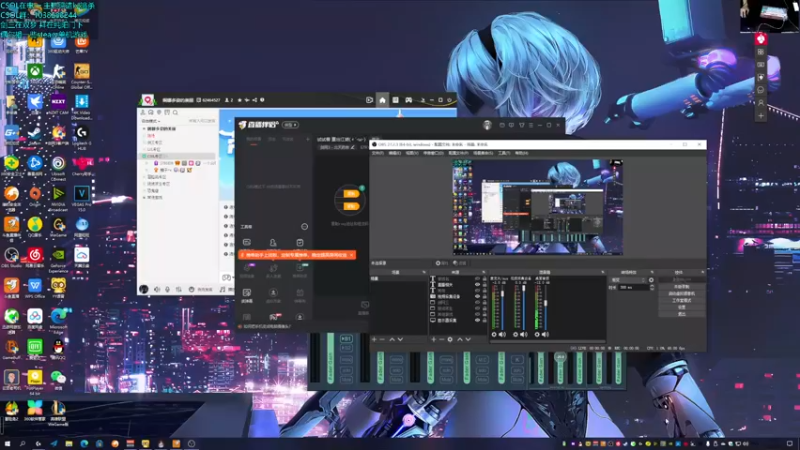Open the Xbox desktop shortcut

(35, 74)
